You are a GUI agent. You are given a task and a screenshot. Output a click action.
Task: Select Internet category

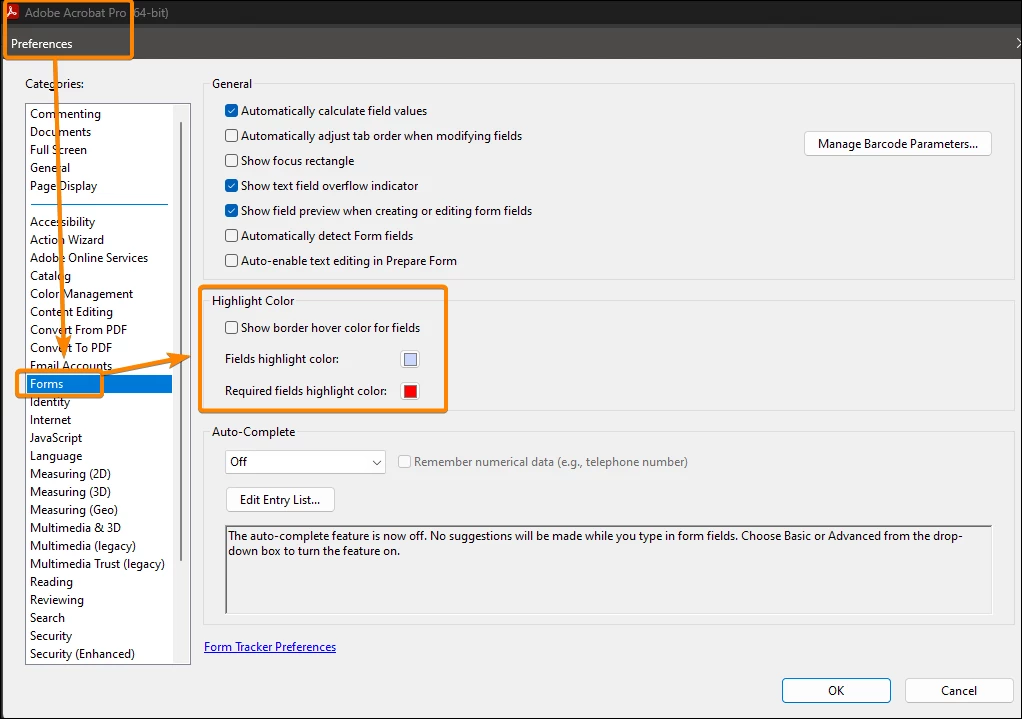click(50, 420)
